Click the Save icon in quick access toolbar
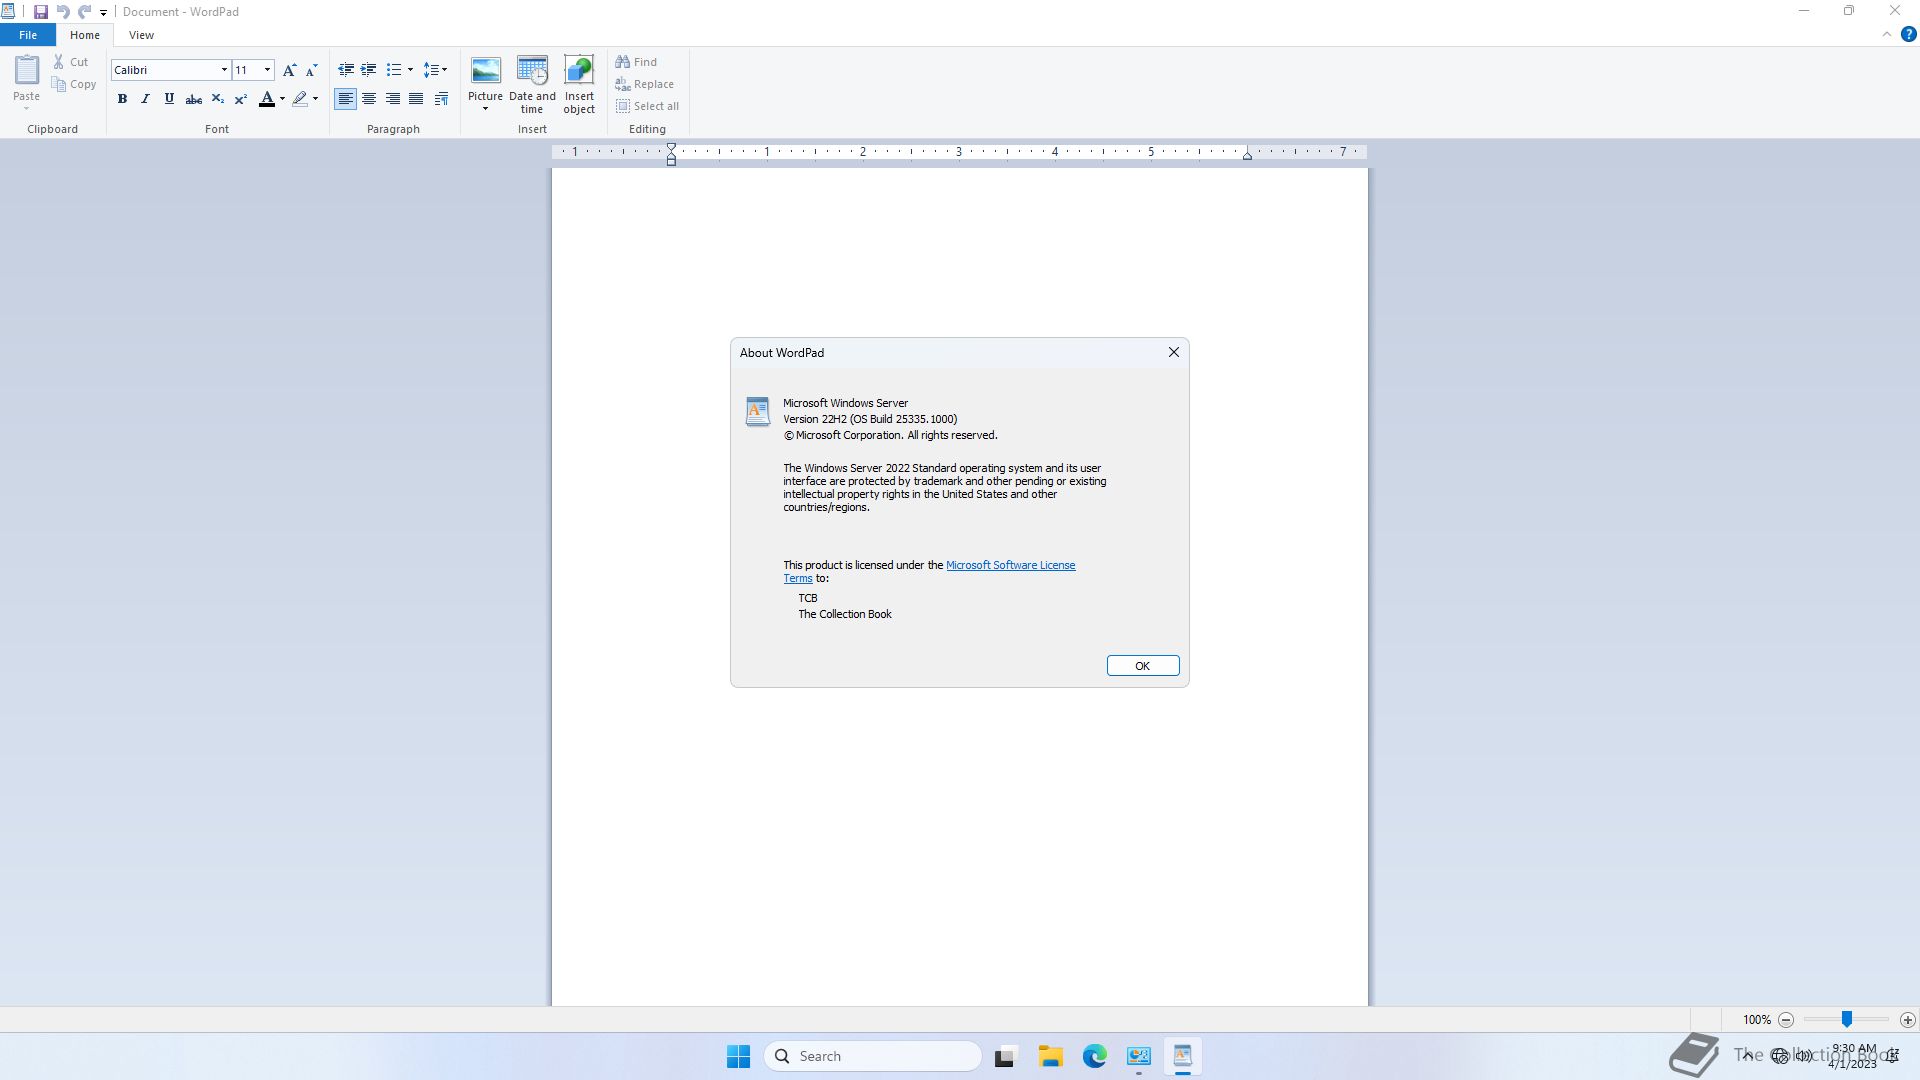 click(x=41, y=12)
